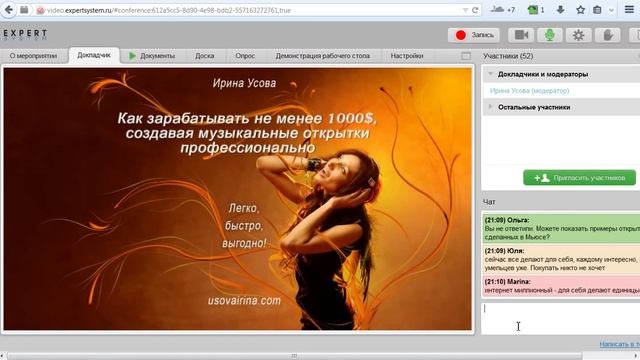Click the green extension icon with 1
This screenshot has height=360, width=640.
click(x=536, y=10)
